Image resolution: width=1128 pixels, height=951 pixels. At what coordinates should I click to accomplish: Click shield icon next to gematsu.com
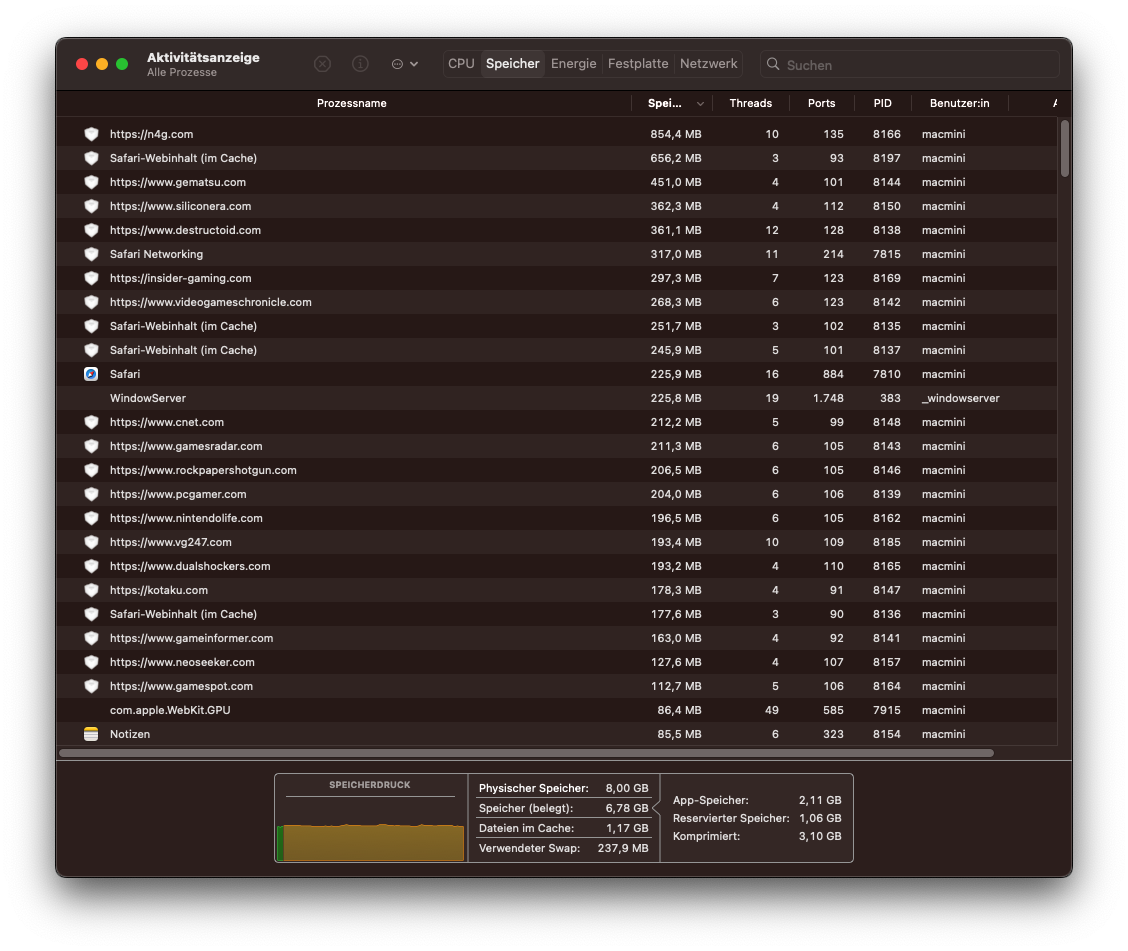click(91, 182)
